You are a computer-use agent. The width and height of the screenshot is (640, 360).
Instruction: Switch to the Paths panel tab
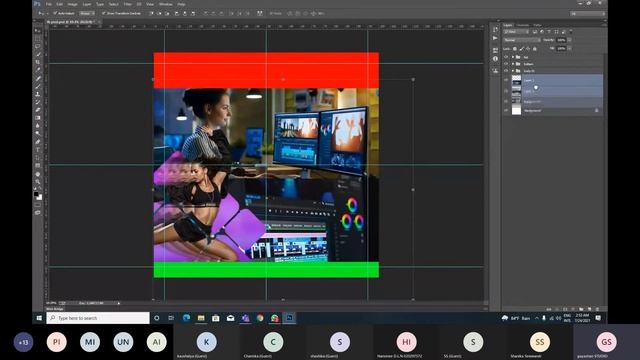point(538,25)
